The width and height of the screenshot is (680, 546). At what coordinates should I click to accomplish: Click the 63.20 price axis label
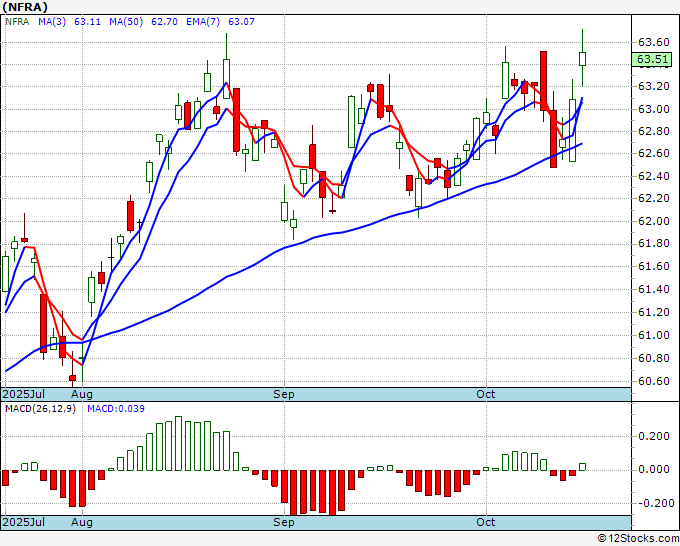pos(654,86)
